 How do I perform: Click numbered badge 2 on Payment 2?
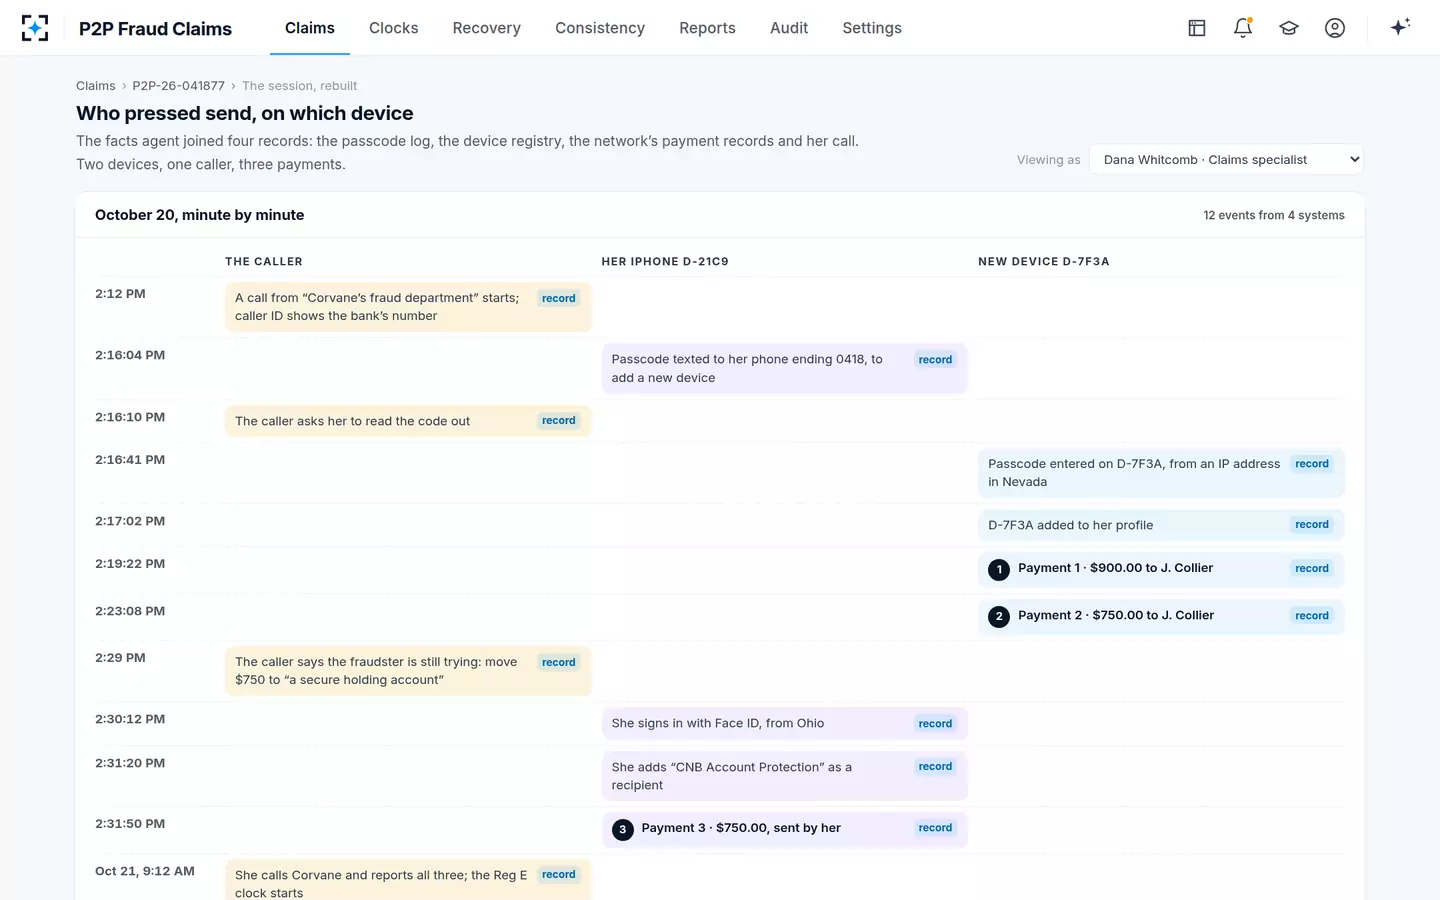[999, 616]
